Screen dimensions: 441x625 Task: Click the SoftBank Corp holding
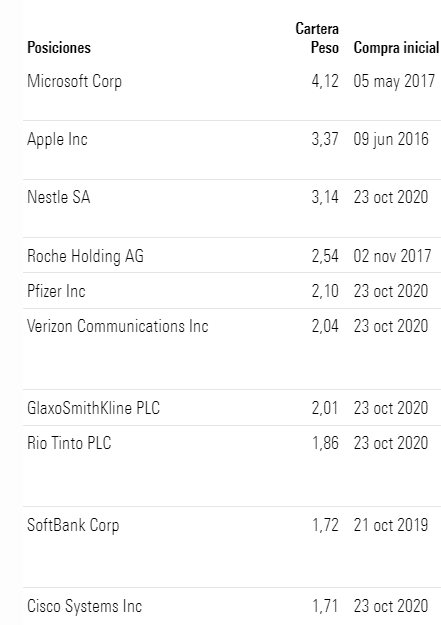click(73, 525)
